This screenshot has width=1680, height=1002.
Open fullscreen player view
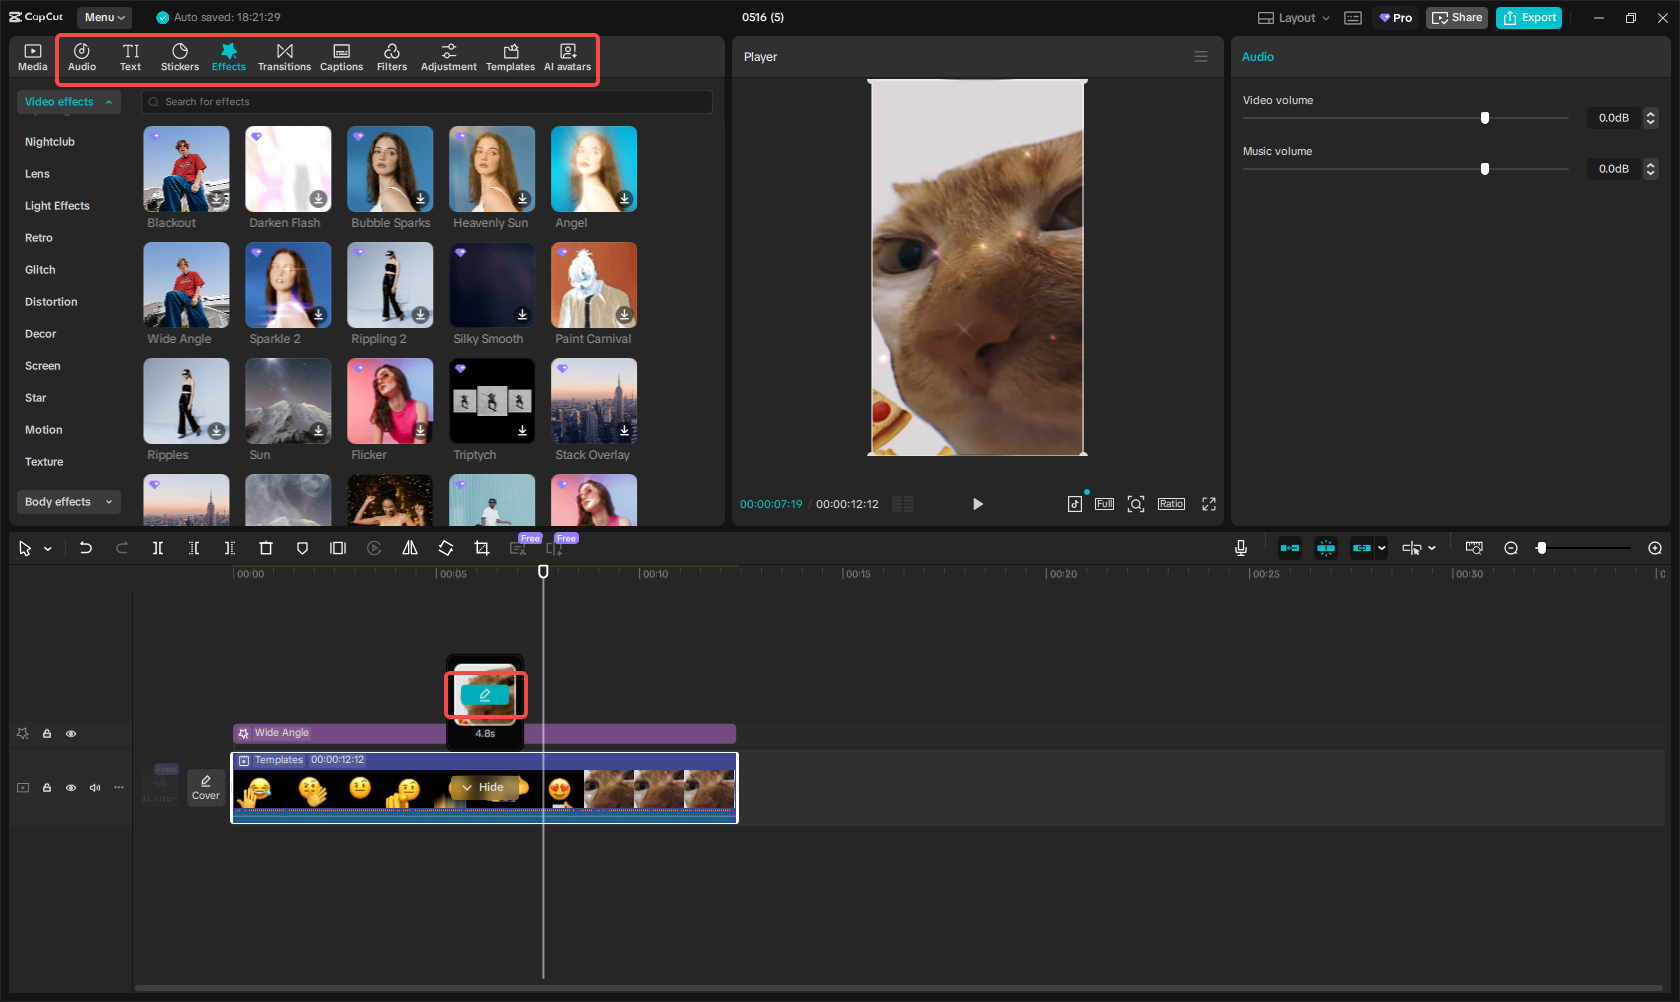coord(1208,504)
